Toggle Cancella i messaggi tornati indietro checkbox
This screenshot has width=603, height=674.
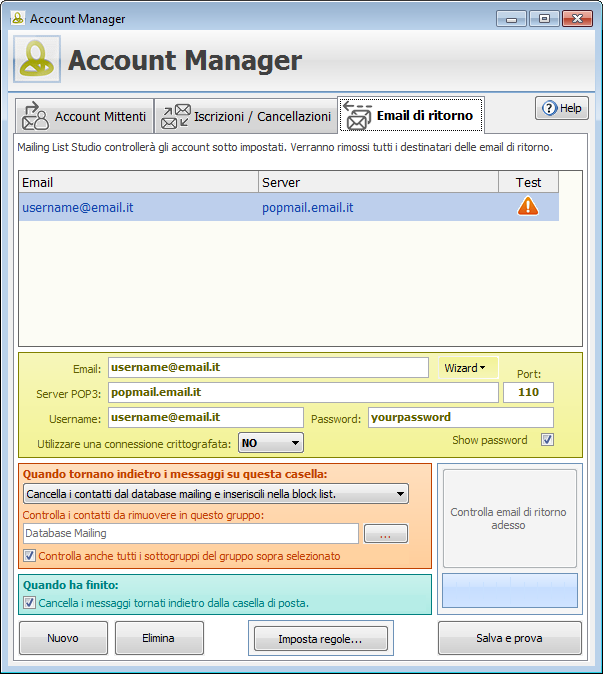point(29,602)
